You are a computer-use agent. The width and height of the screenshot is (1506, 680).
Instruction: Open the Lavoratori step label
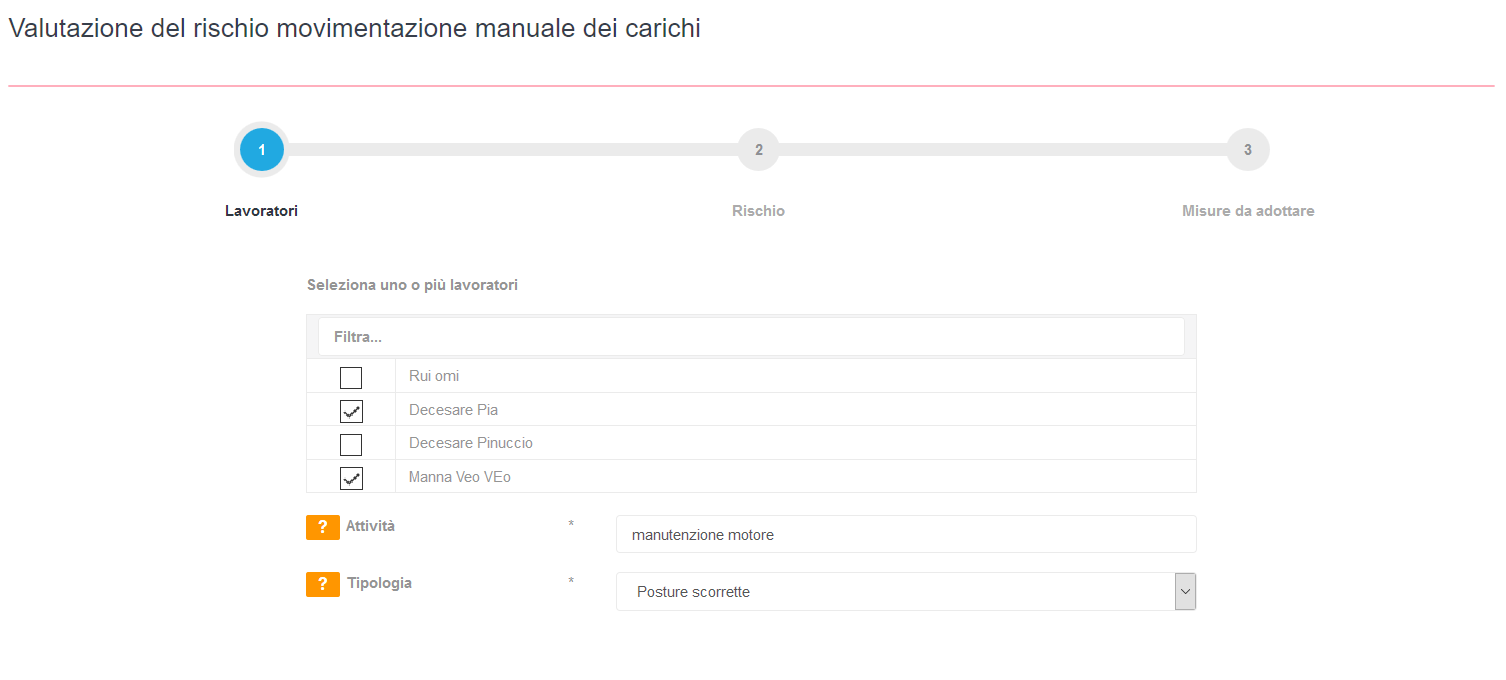tap(261, 211)
